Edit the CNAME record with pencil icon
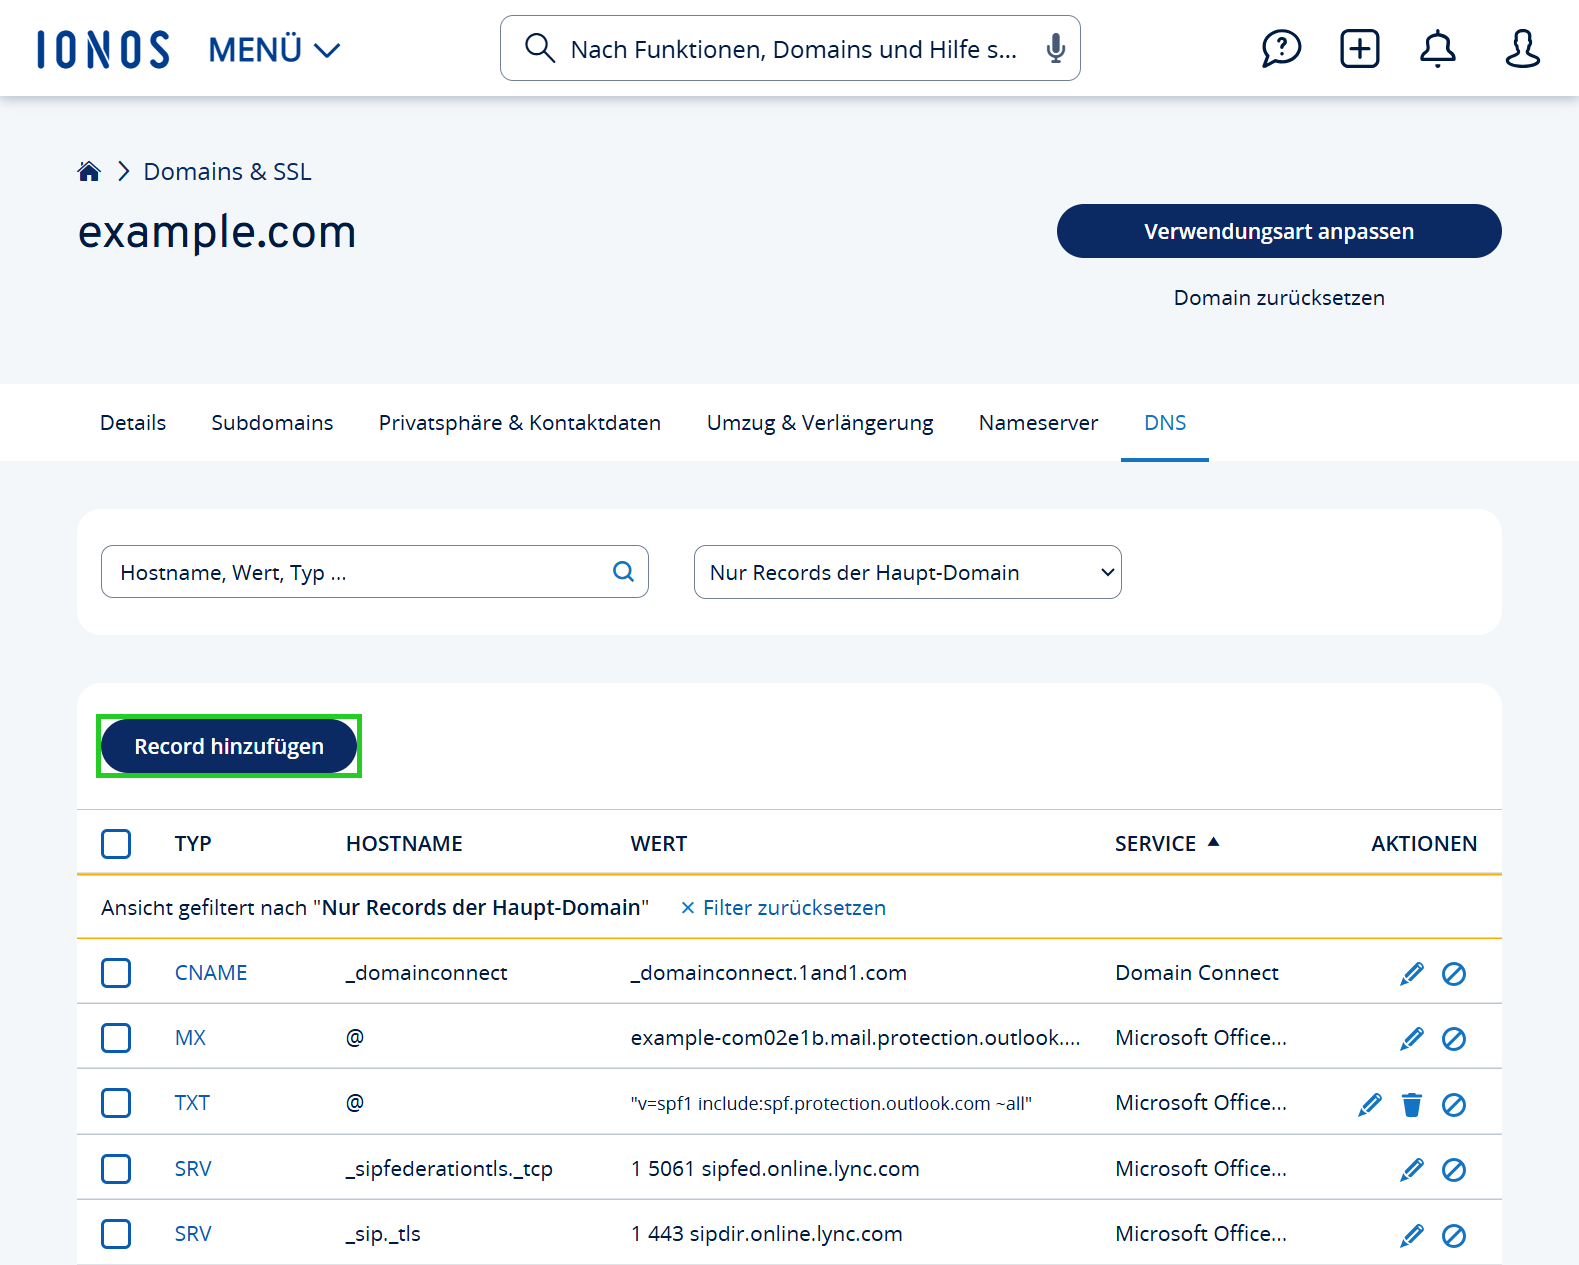Viewport: 1579px width, 1265px height. tap(1411, 973)
